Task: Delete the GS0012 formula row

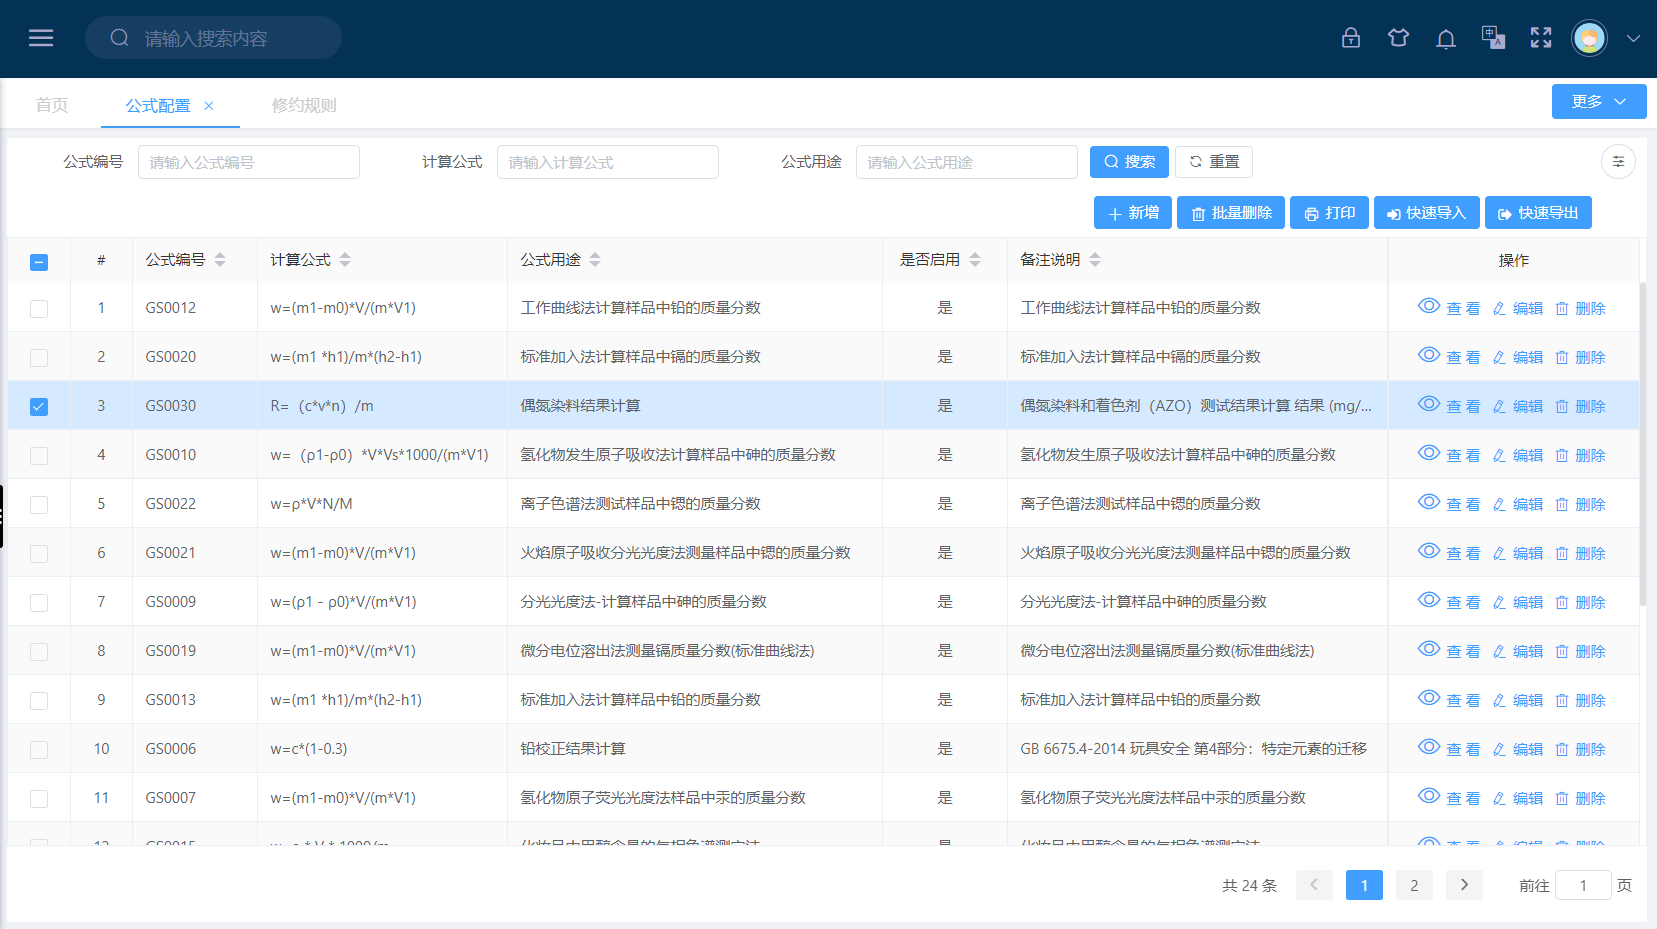Action: (x=1580, y=308)
